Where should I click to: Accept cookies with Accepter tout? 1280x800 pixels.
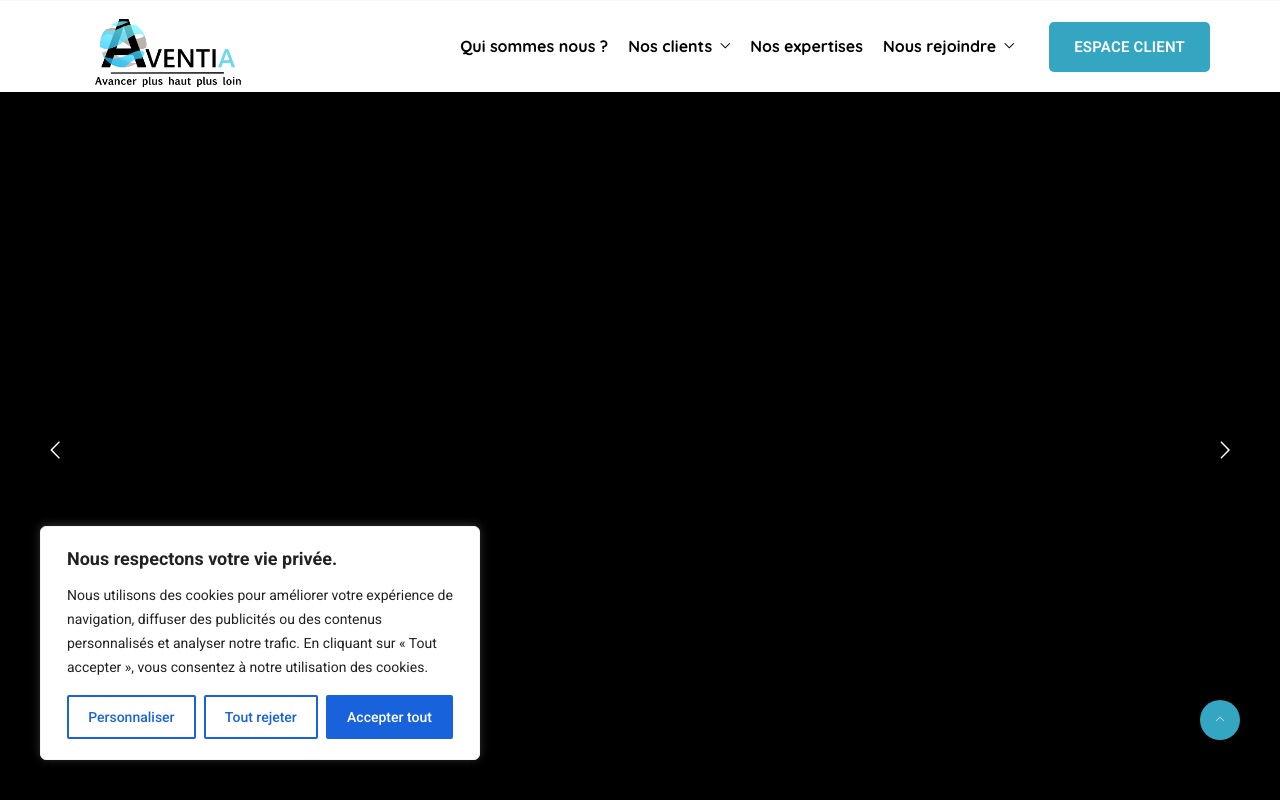click(389, 717)
